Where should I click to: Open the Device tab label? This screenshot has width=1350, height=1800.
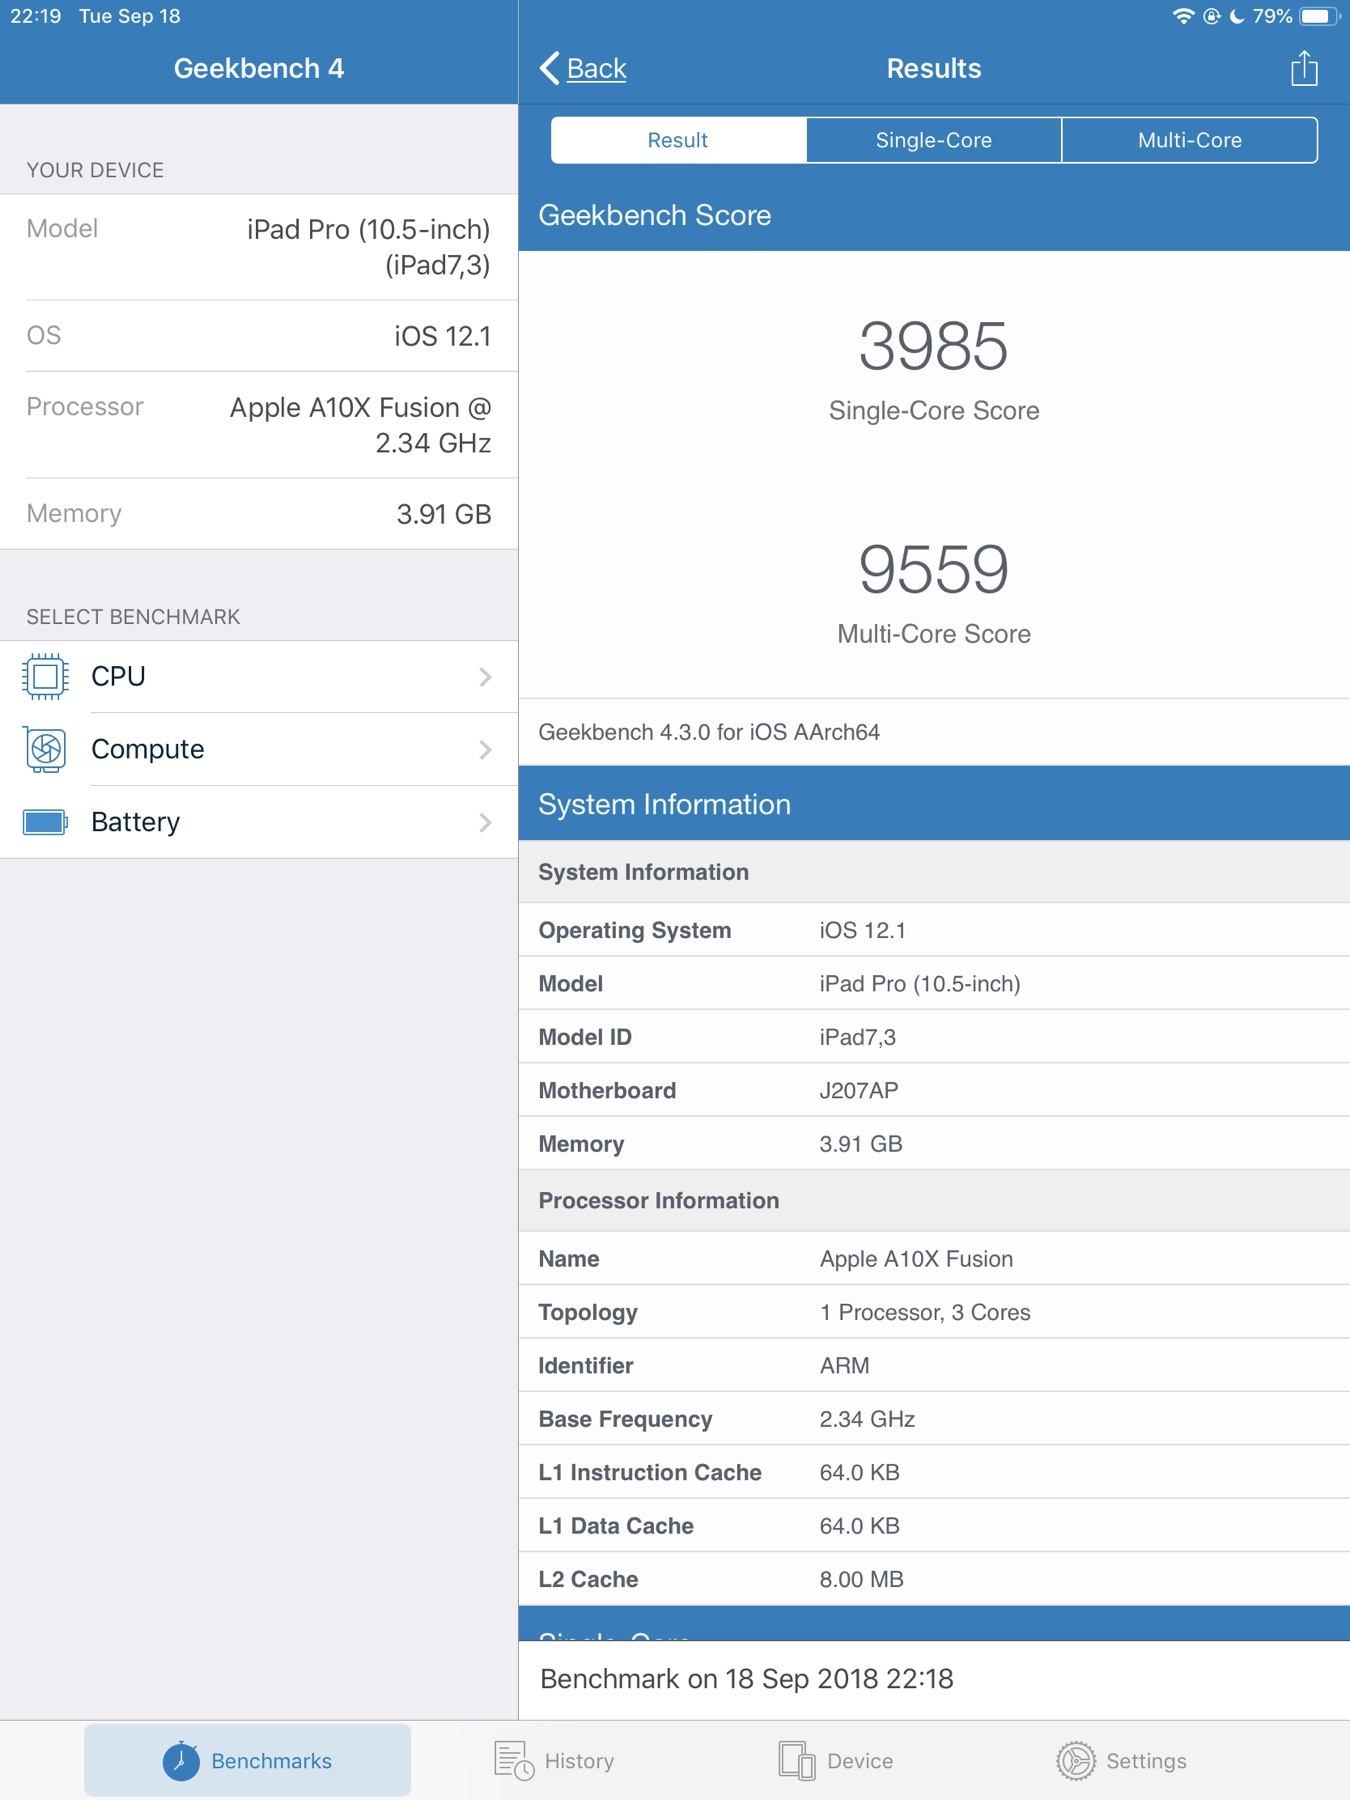pos(860,1761)
